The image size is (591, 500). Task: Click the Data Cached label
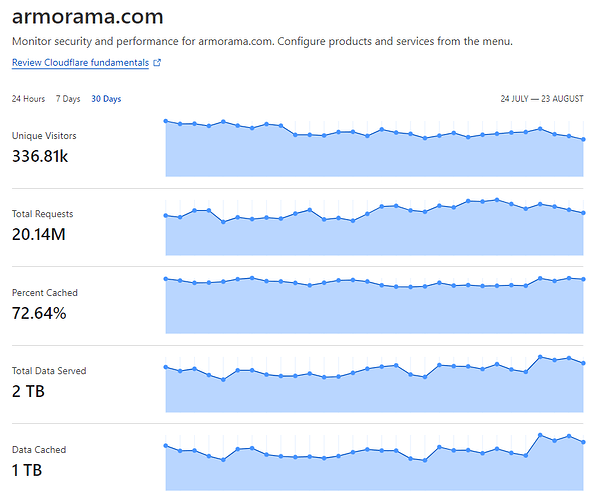(39, 450)
